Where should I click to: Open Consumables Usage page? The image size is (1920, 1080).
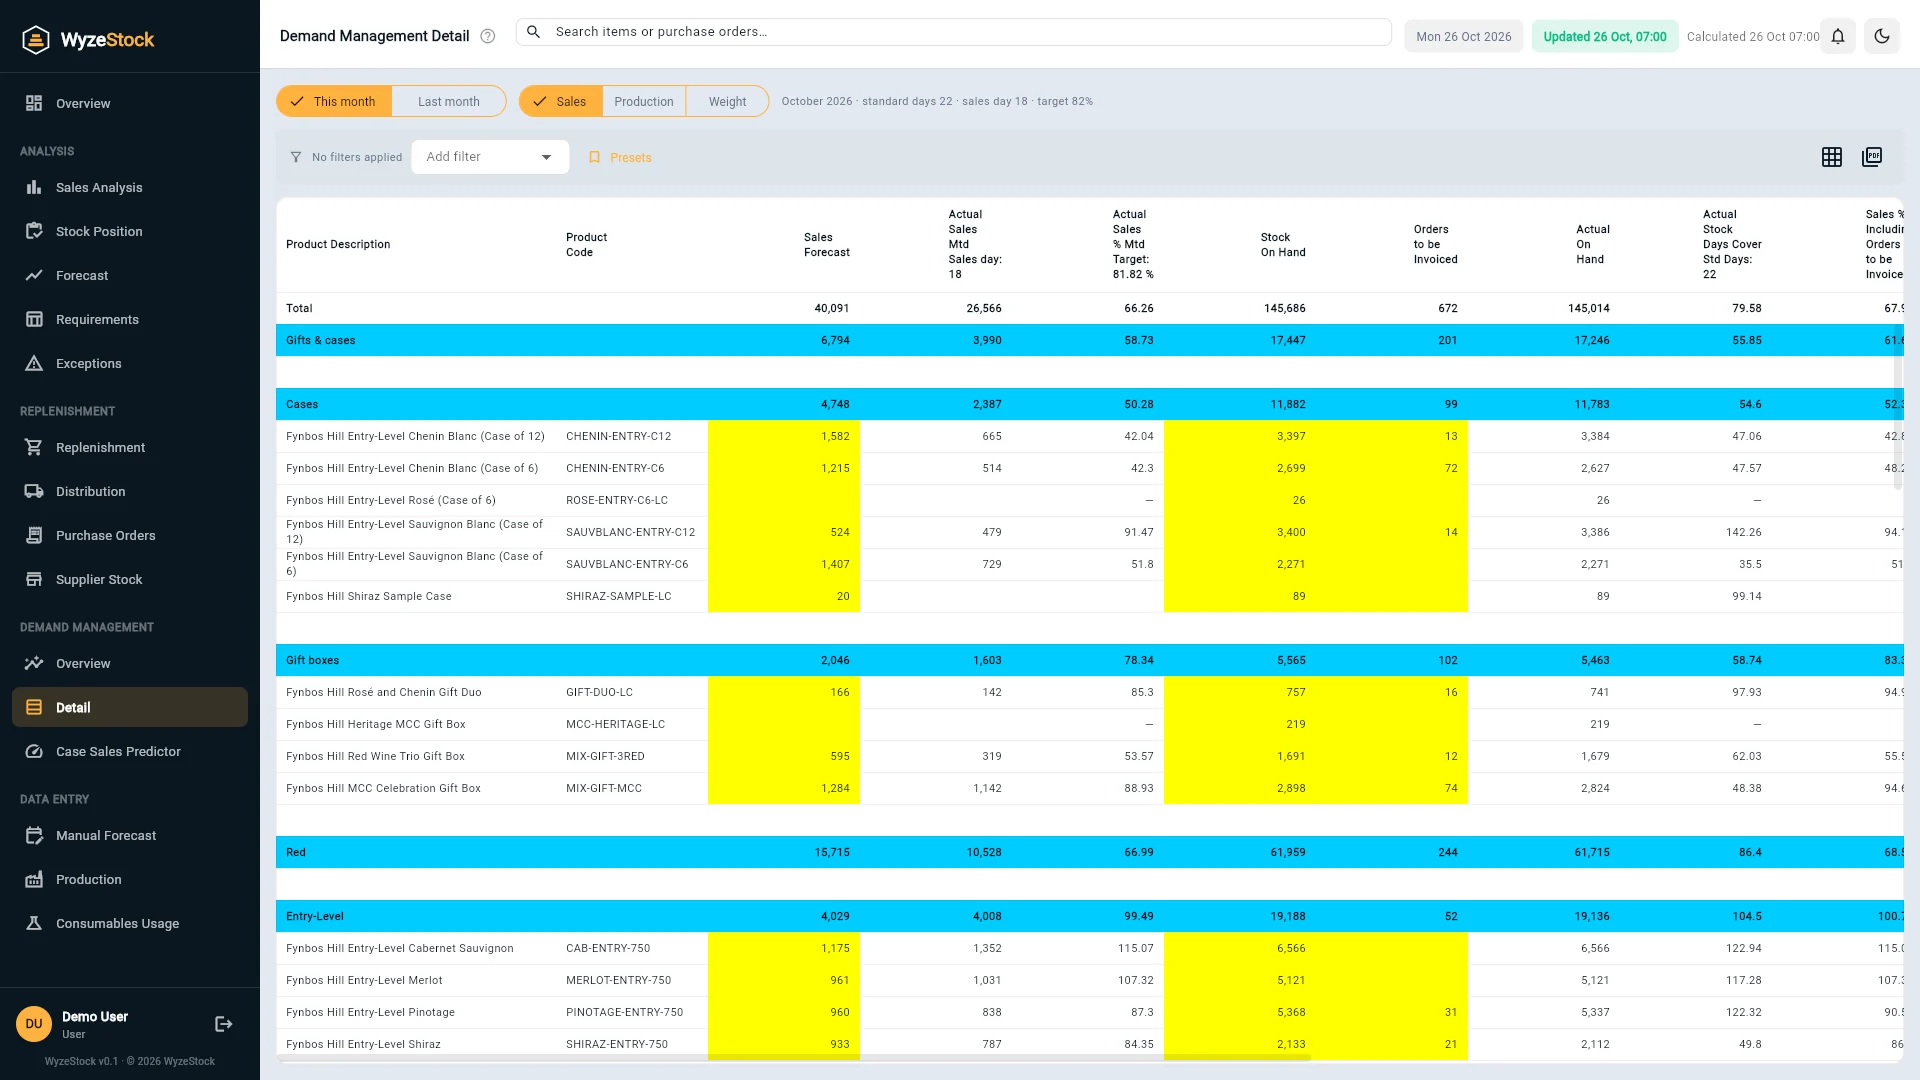[x=130, y=923]
